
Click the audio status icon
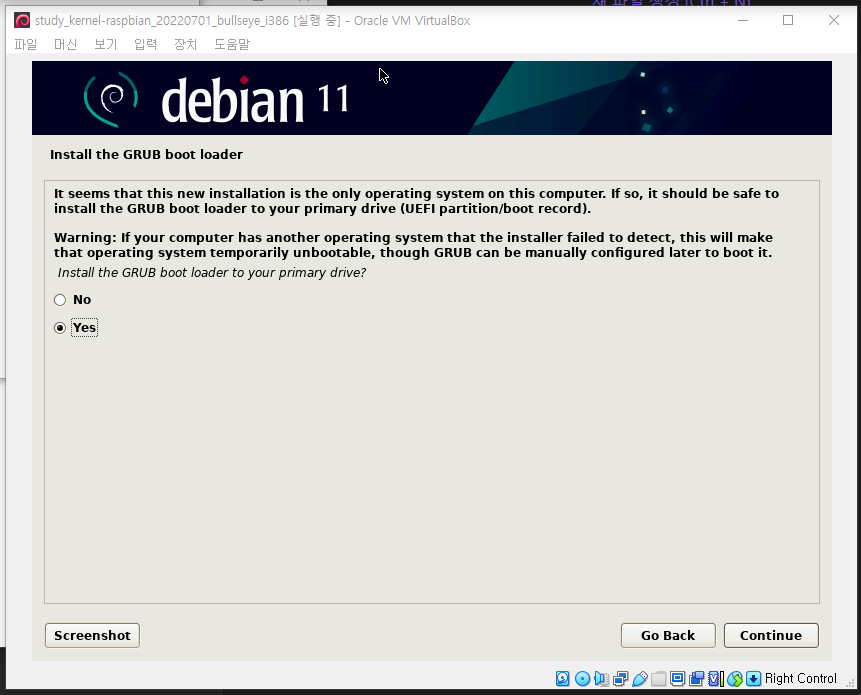pos(601,679)
